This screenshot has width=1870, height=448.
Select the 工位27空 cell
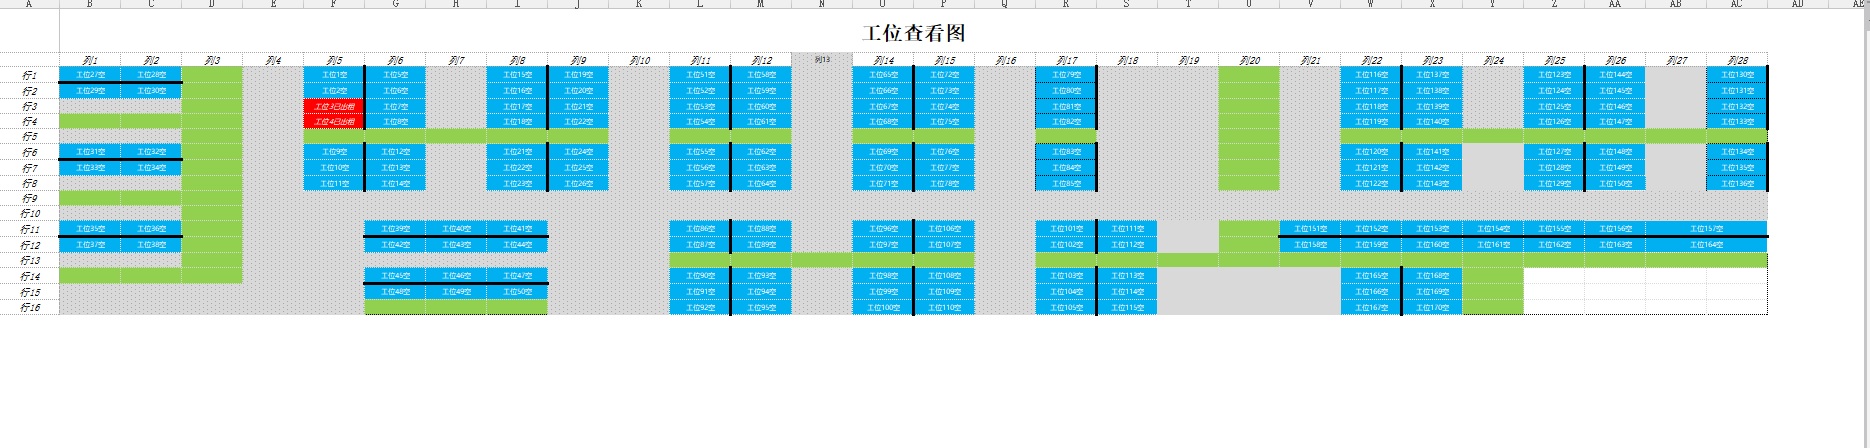90,75
